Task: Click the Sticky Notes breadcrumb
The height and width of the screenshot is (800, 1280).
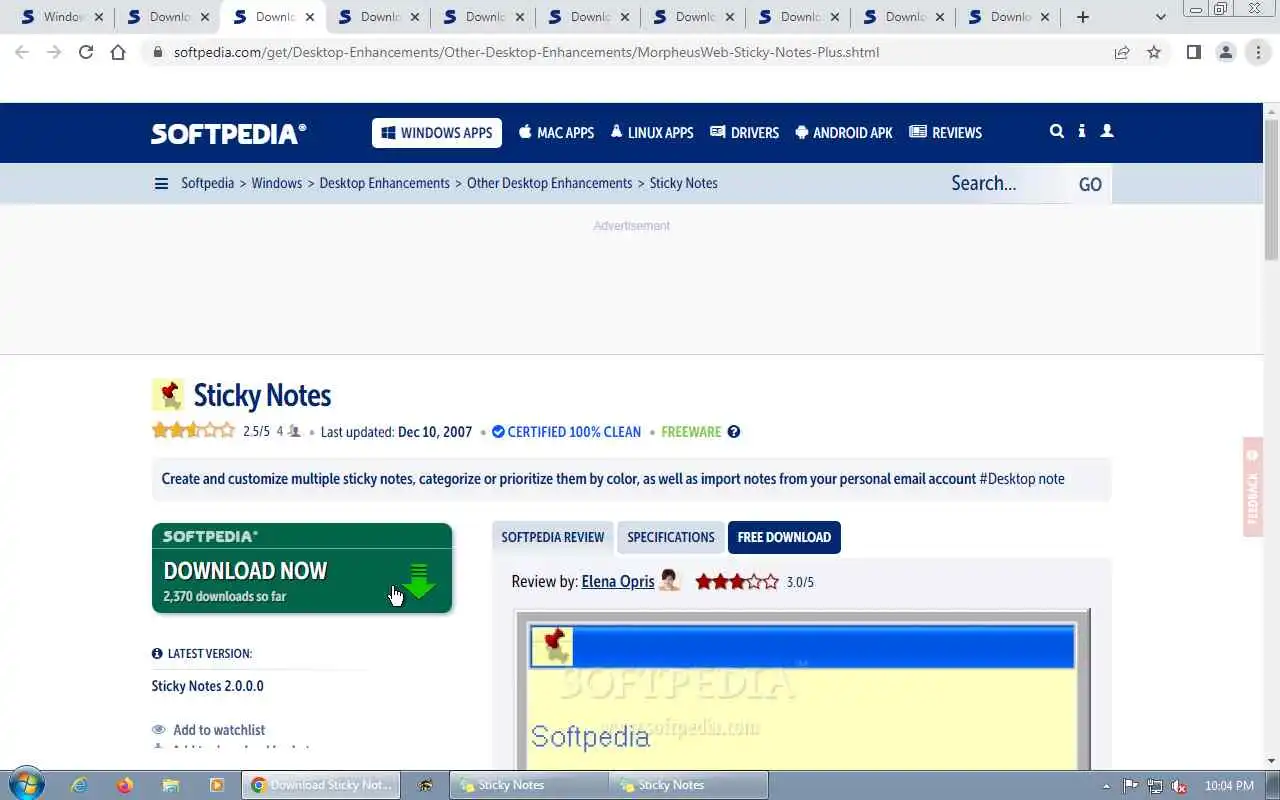Action: click(684, 183)
